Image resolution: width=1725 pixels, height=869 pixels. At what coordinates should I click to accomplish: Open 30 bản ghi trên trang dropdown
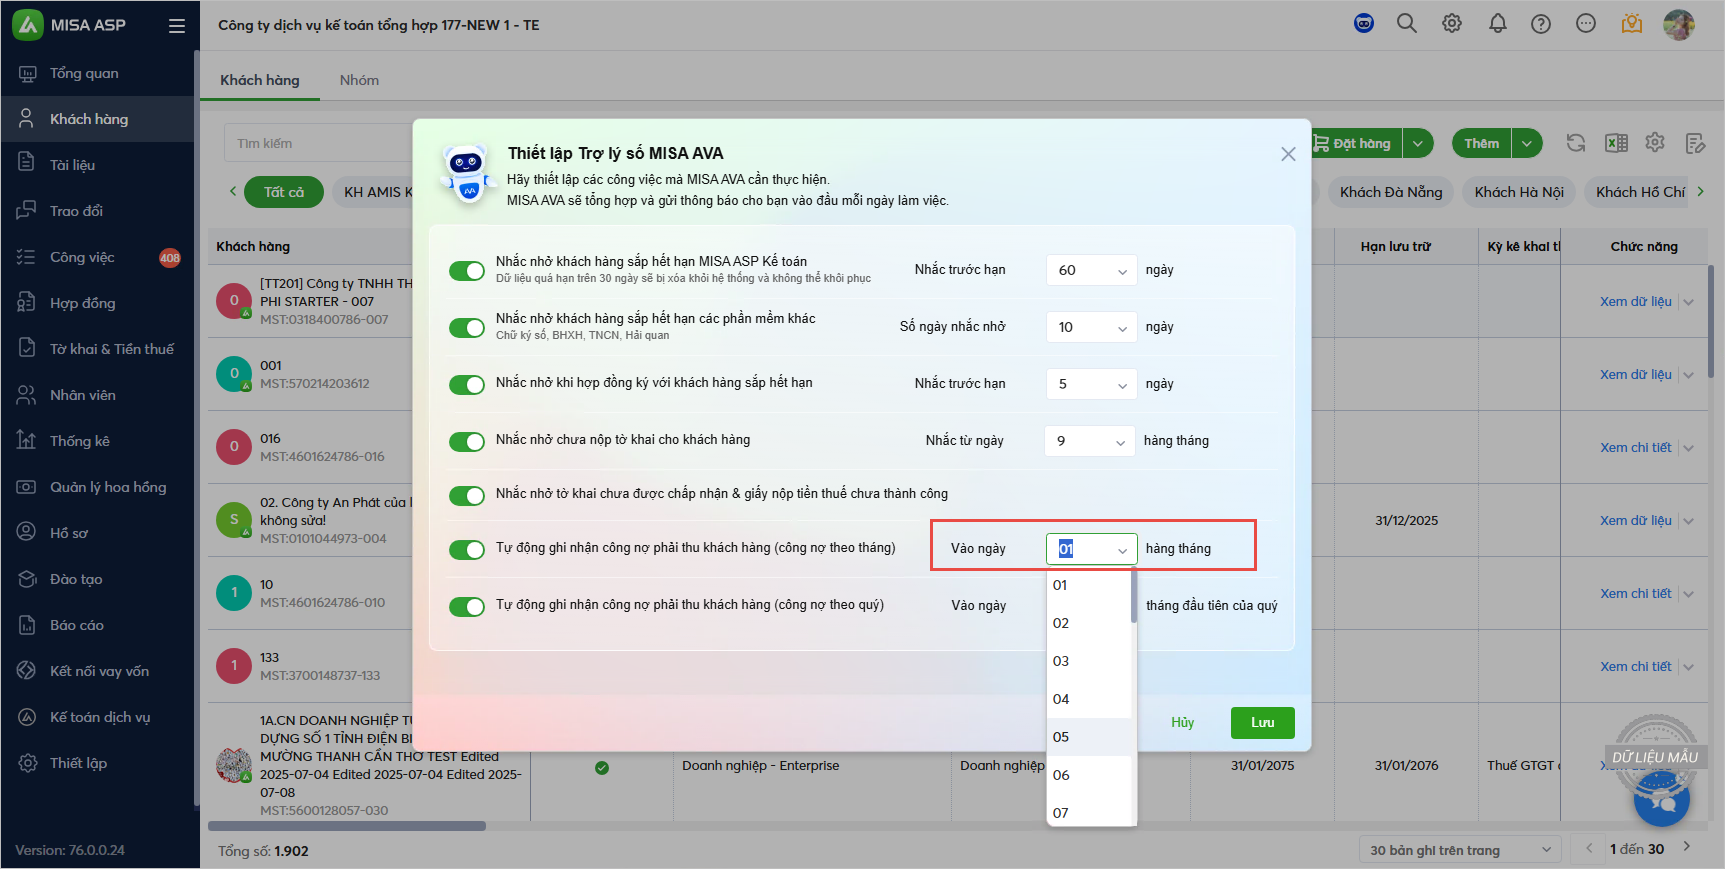point(1460,850)
